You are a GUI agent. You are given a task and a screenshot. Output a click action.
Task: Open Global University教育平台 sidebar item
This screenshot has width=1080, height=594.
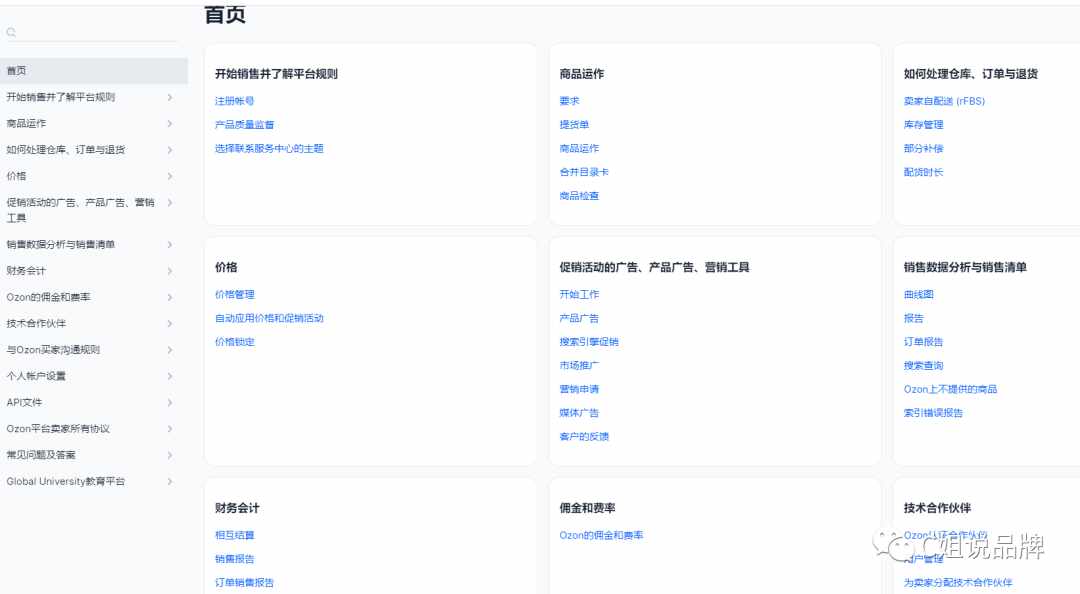[x=66, y=481]
